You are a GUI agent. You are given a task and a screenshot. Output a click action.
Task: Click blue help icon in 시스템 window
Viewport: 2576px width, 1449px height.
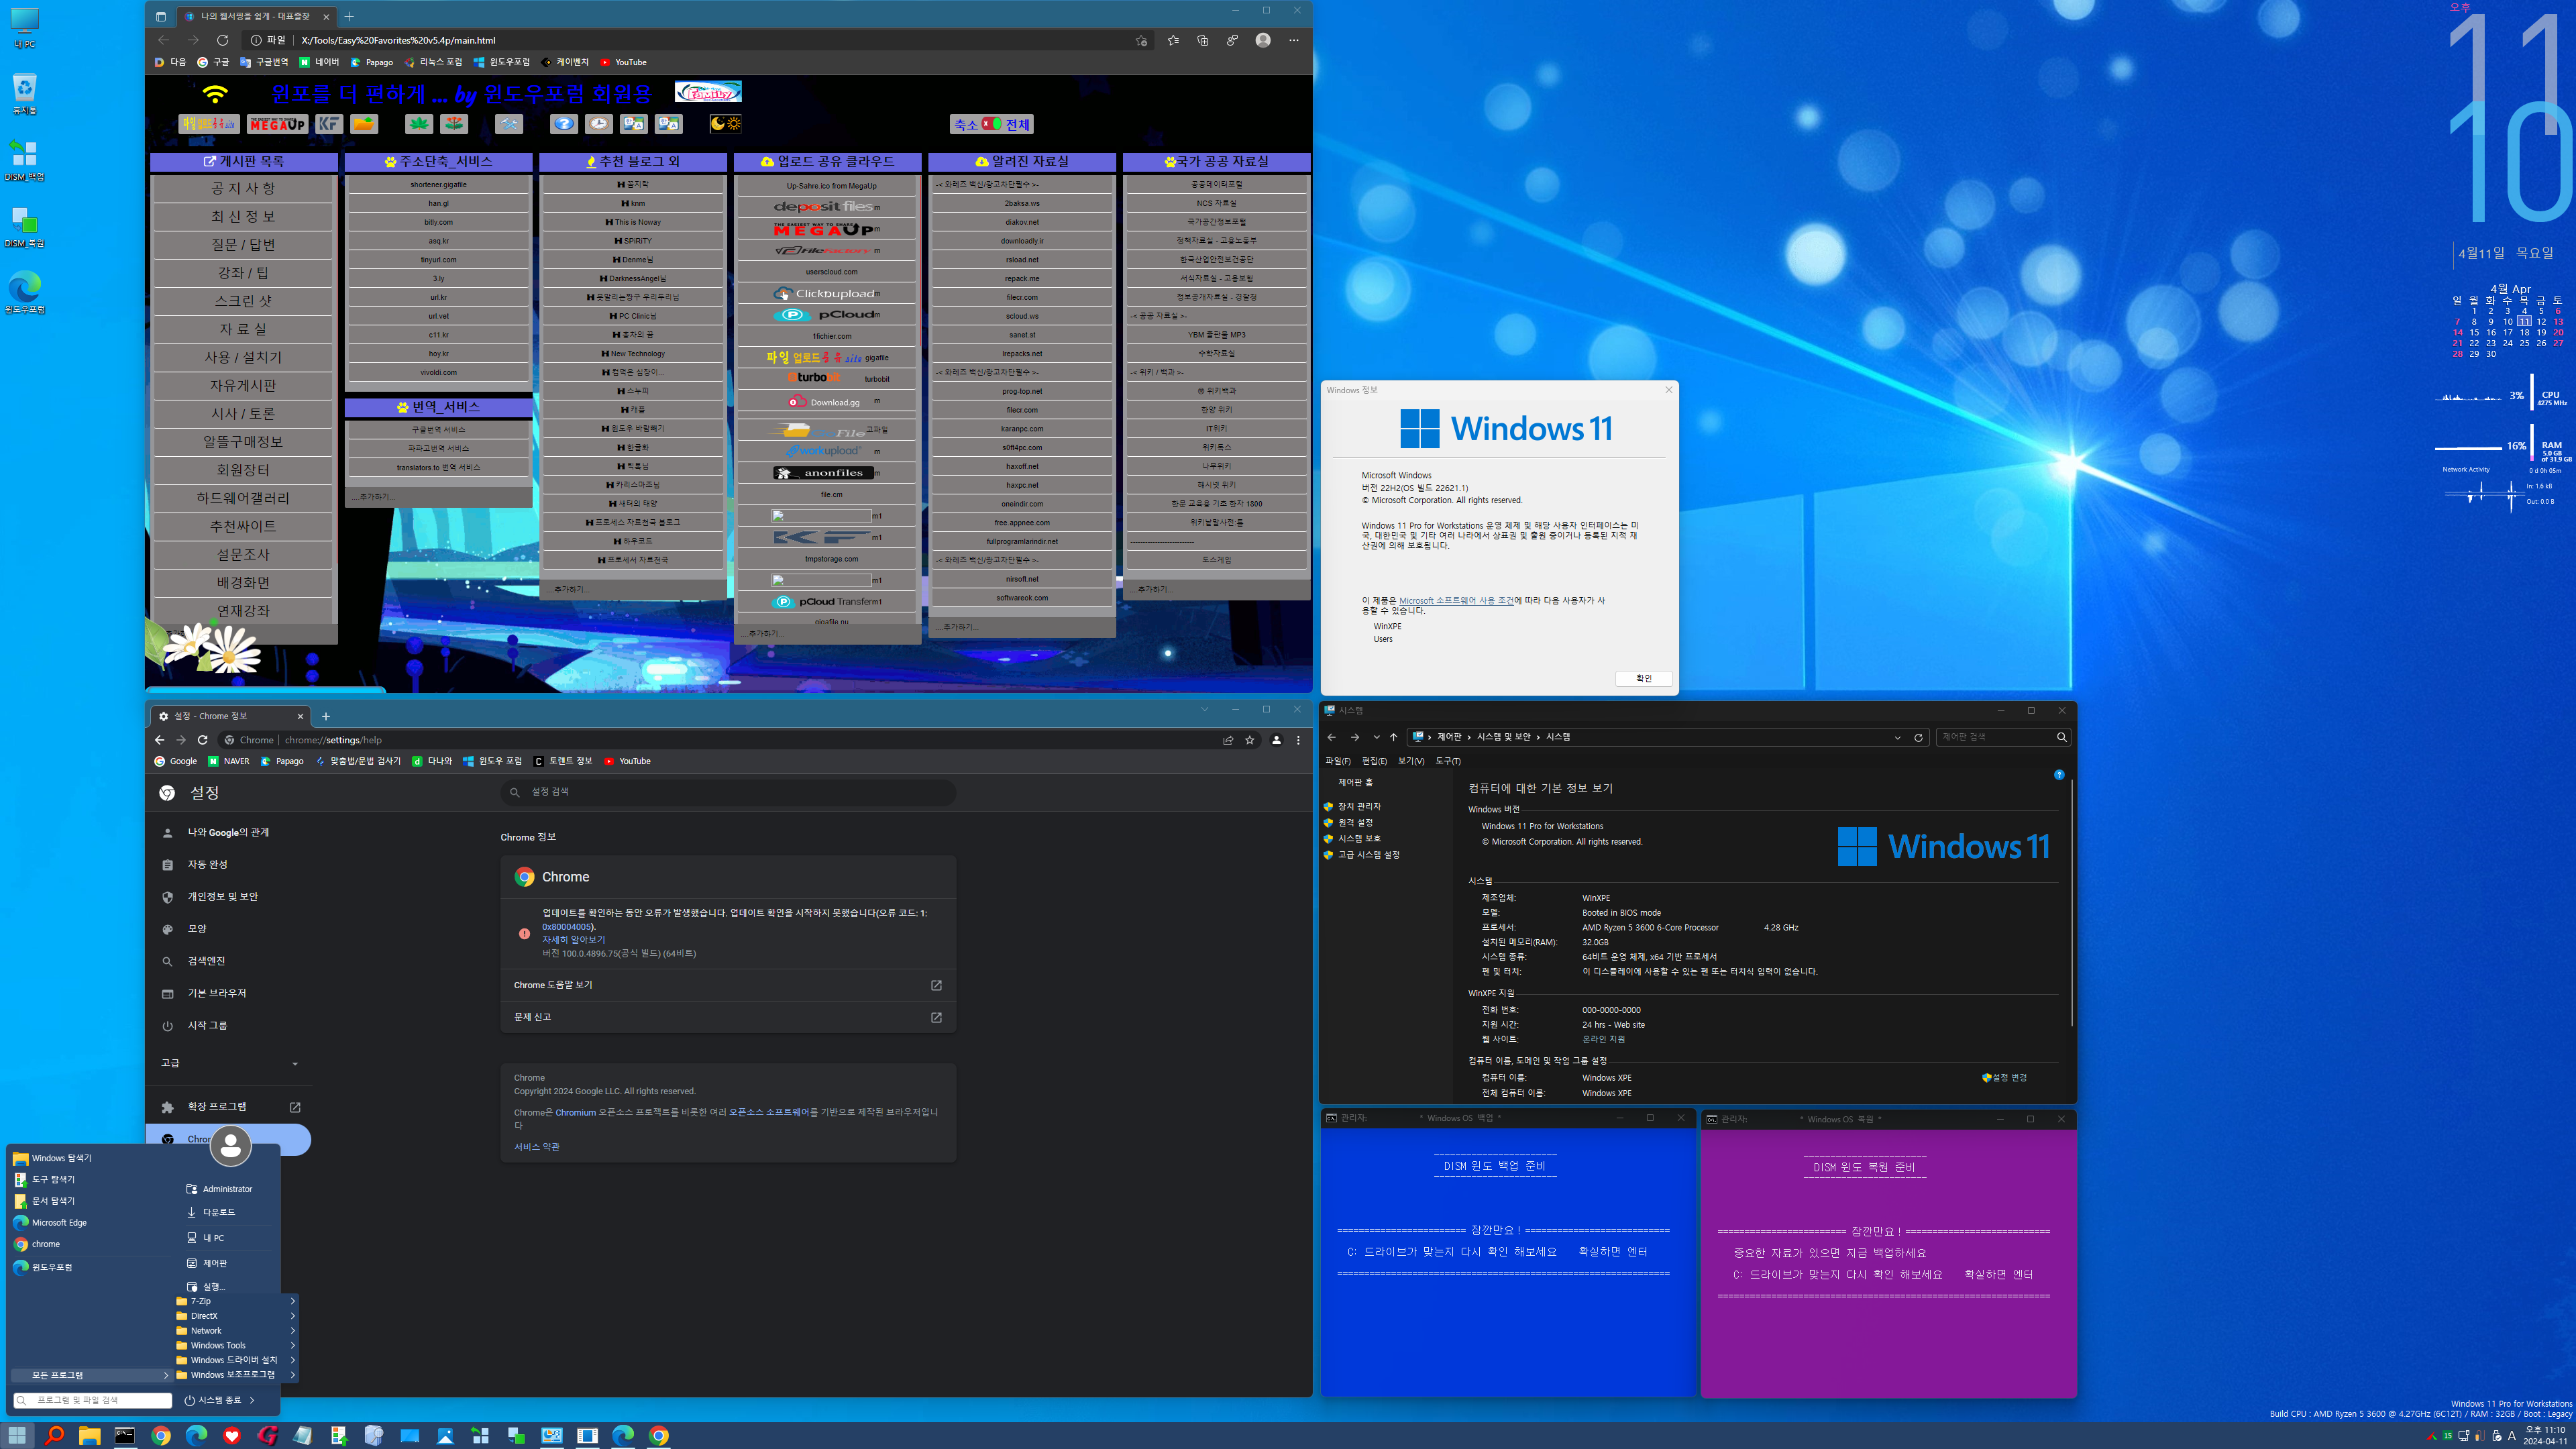pyautogui.click(x=2059, y=775)
